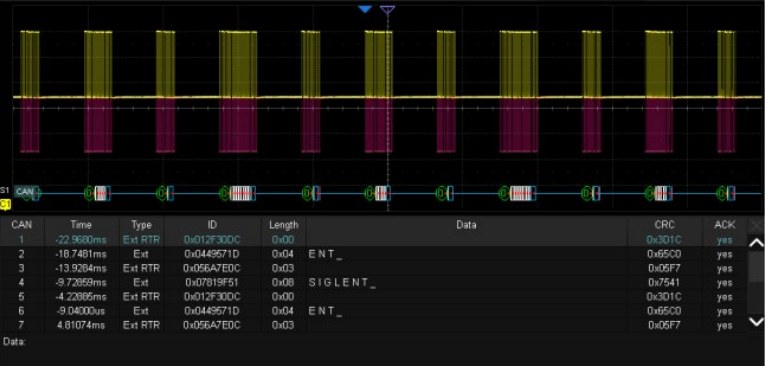Click CRC value 0x3D1C in highlighted row 1
765x366 pixels.
[664, 240]
